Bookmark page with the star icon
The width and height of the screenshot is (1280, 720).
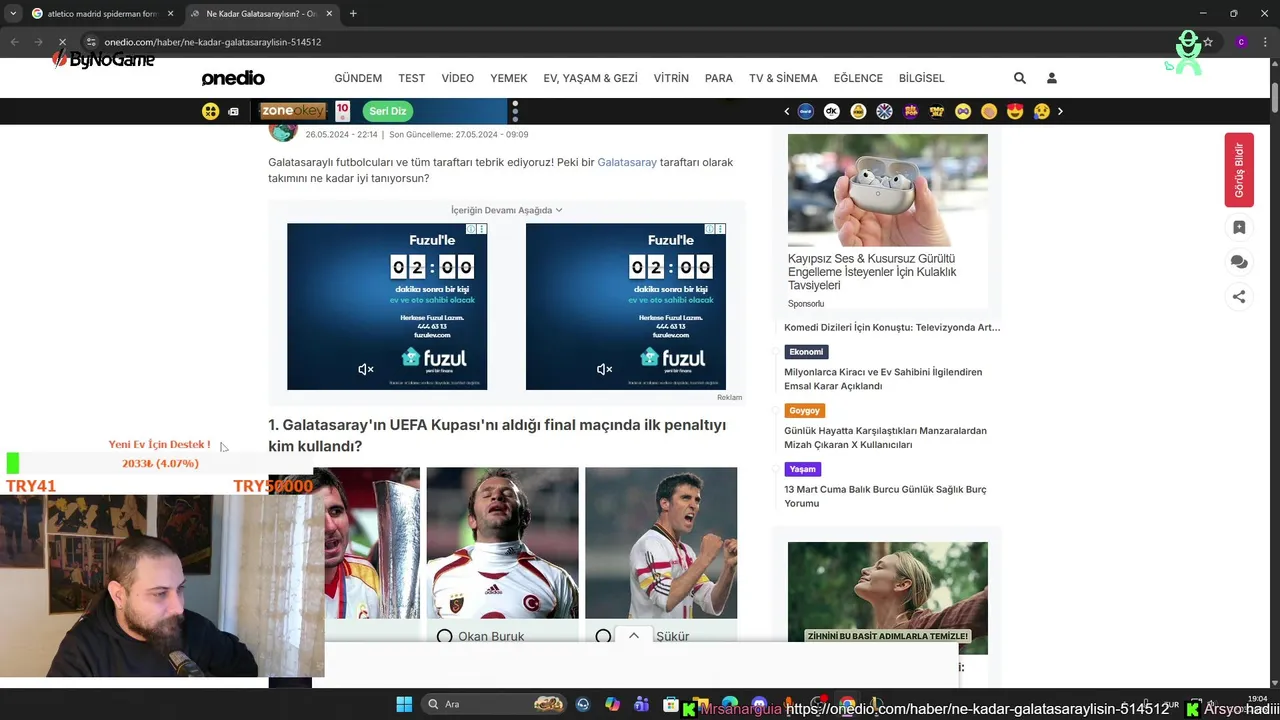click(1208, 42)
